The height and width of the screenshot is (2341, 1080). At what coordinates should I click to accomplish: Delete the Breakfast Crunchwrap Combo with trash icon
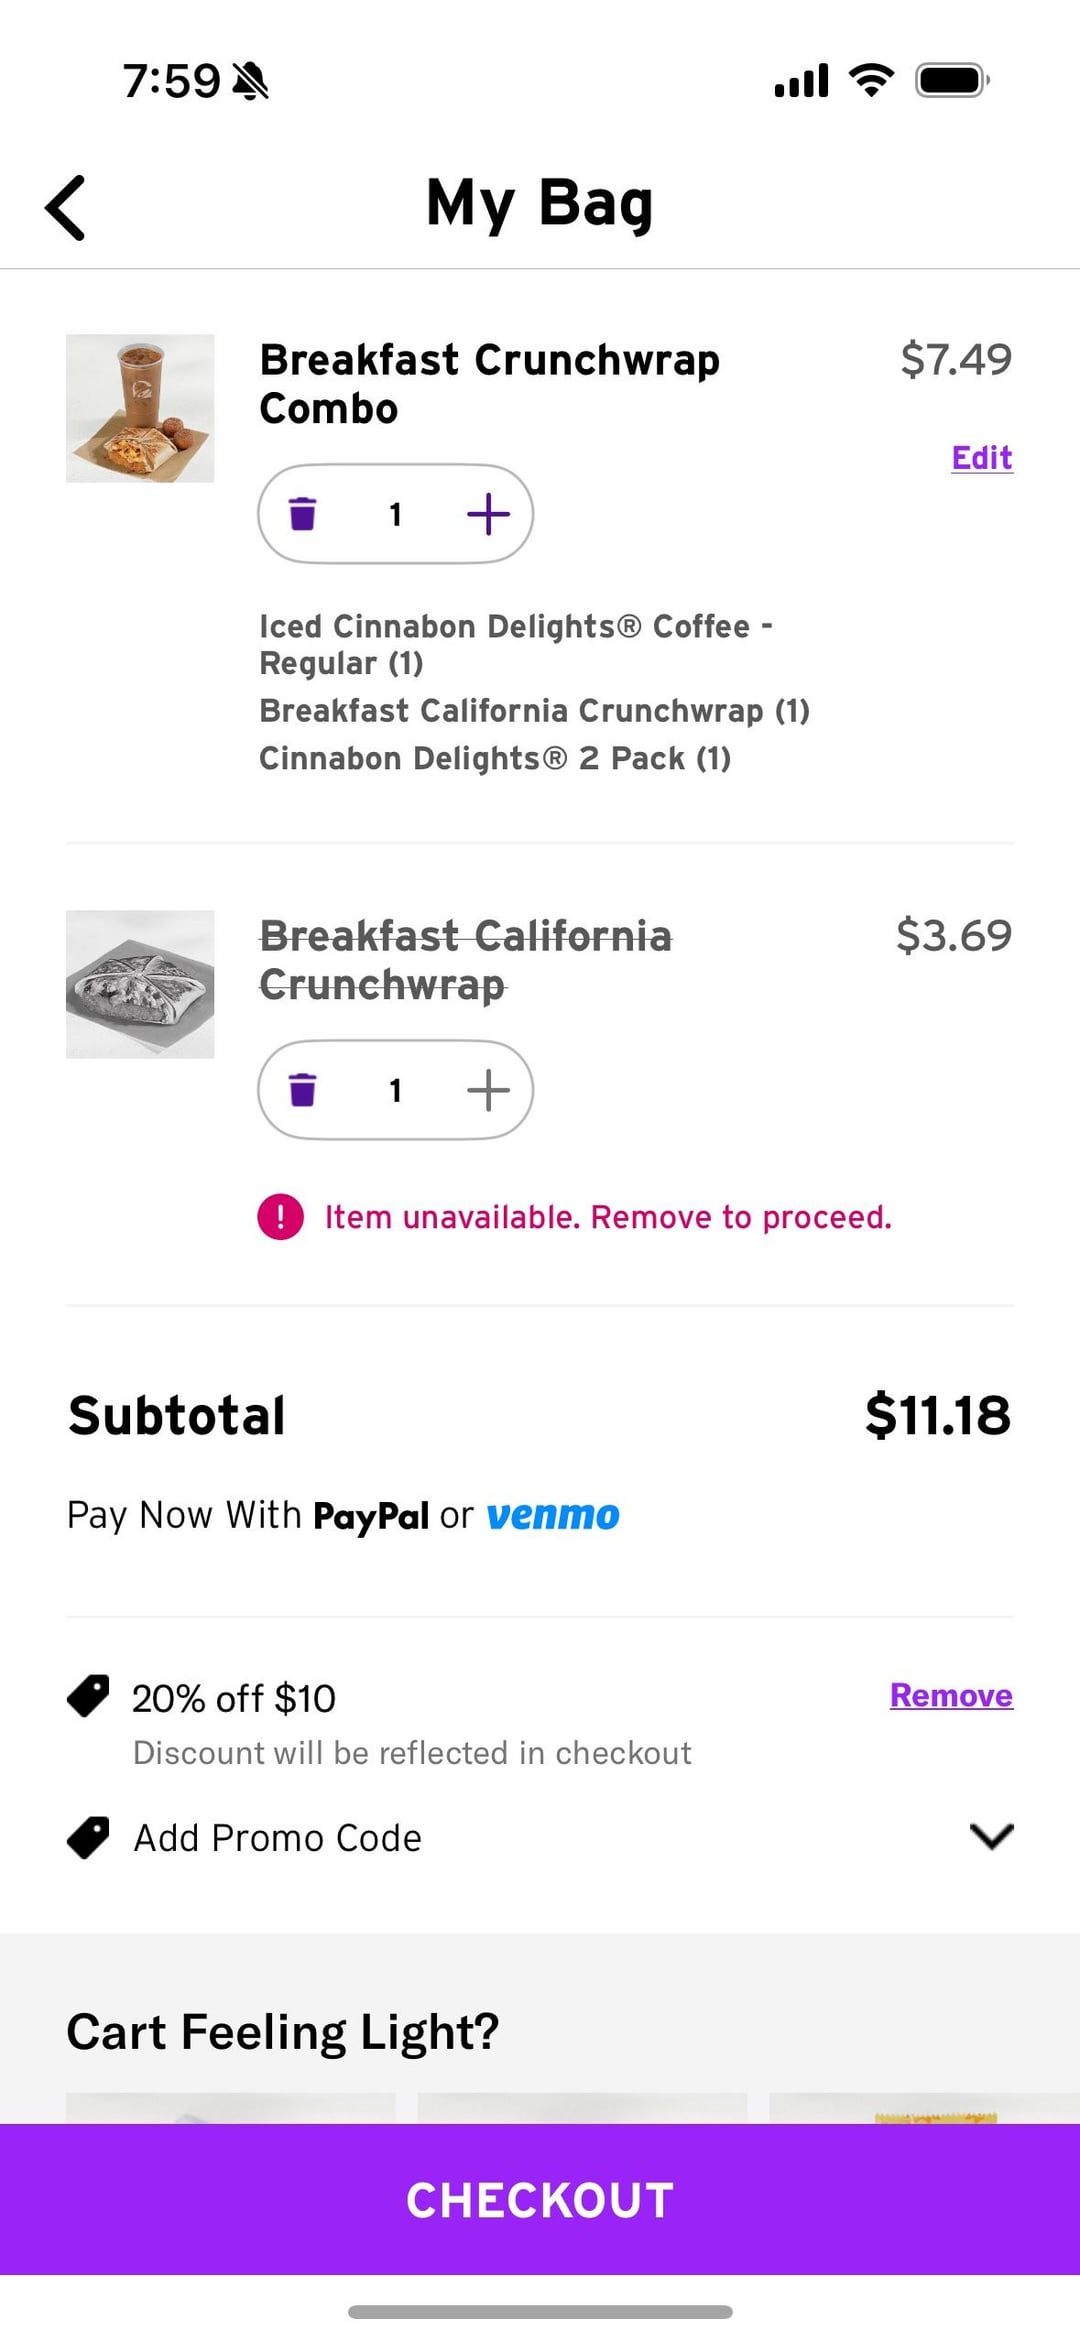tap(303, 514)
